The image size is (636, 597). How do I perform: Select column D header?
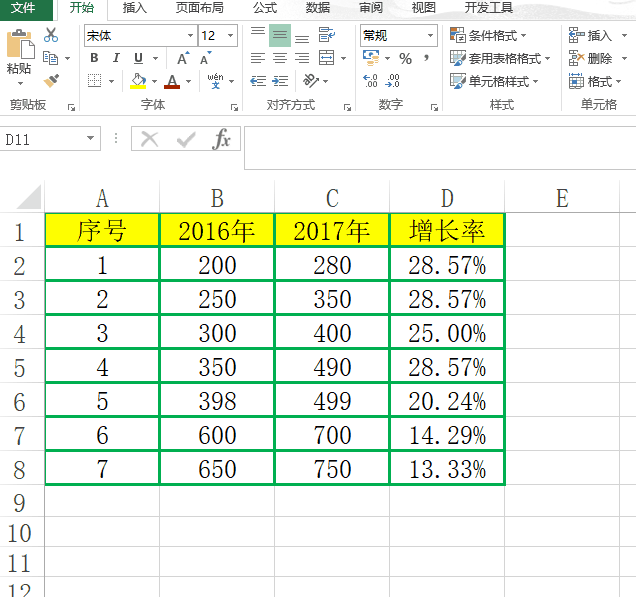[447, 198]
